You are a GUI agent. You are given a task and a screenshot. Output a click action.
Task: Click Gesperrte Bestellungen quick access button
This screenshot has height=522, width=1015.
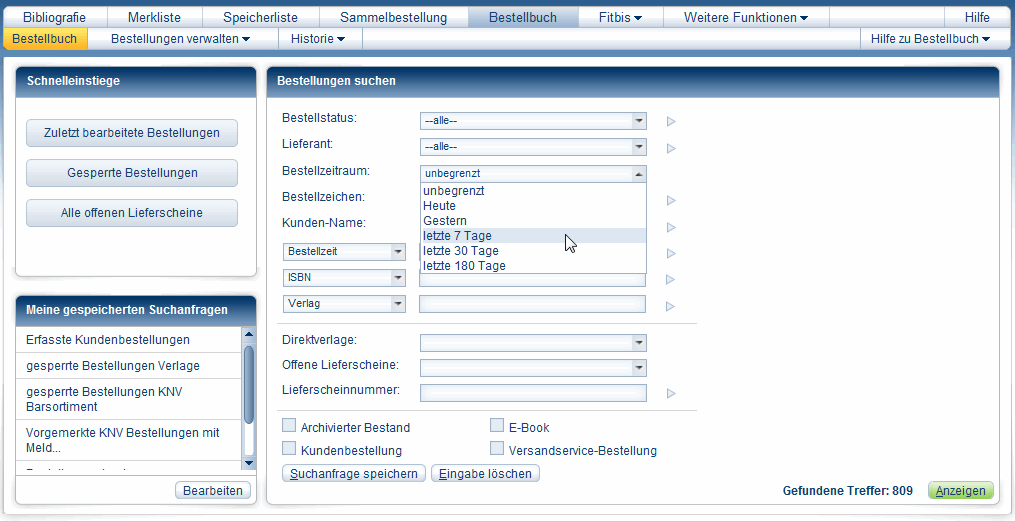tap(132, 173)
